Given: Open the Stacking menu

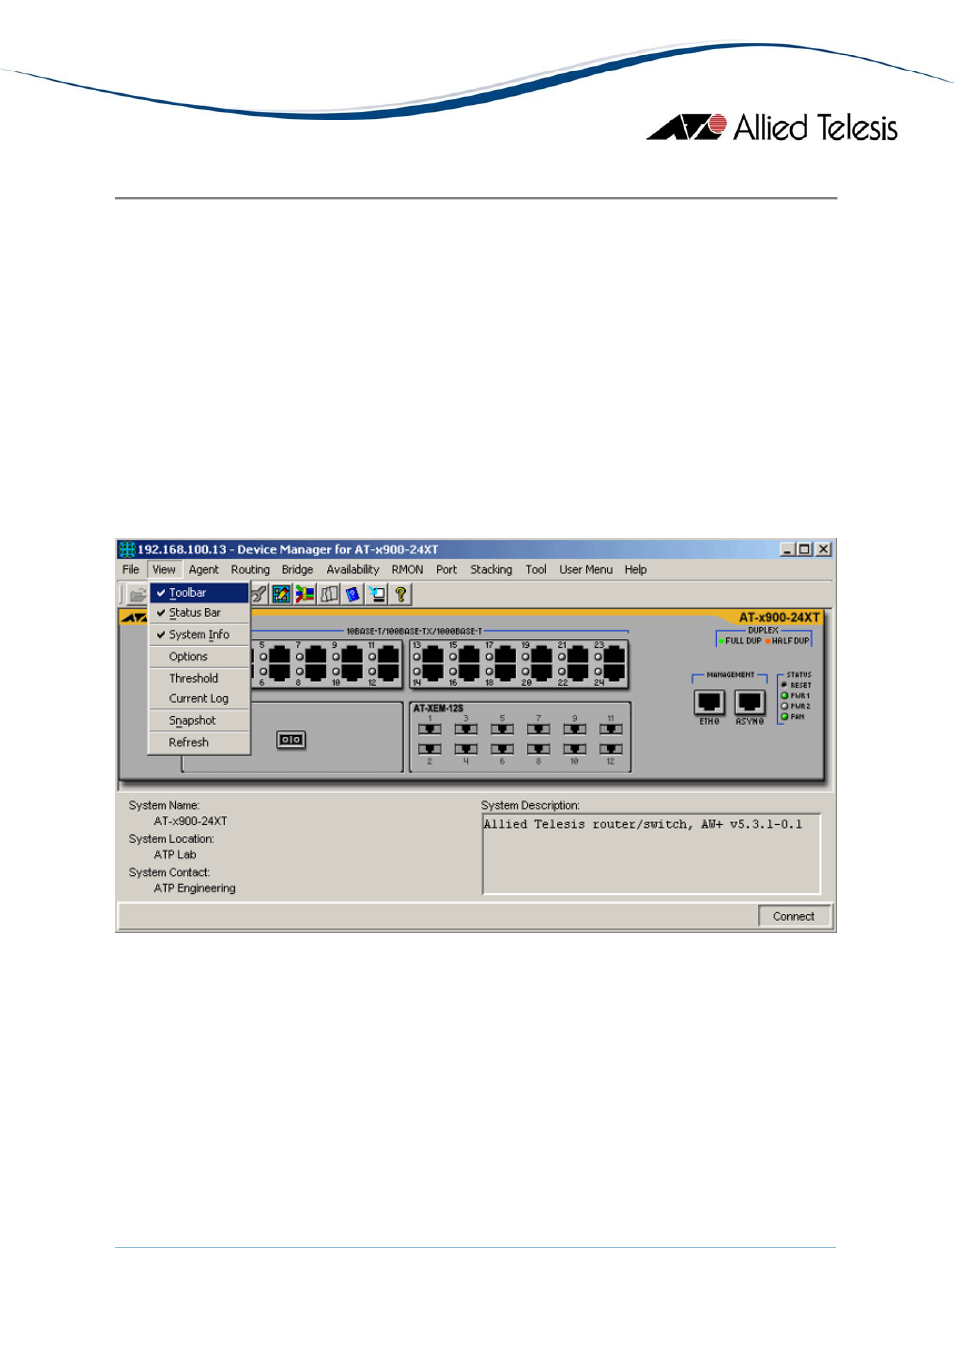Looking at the screenshot, I should pyautogui.click(x=491, y=570).
